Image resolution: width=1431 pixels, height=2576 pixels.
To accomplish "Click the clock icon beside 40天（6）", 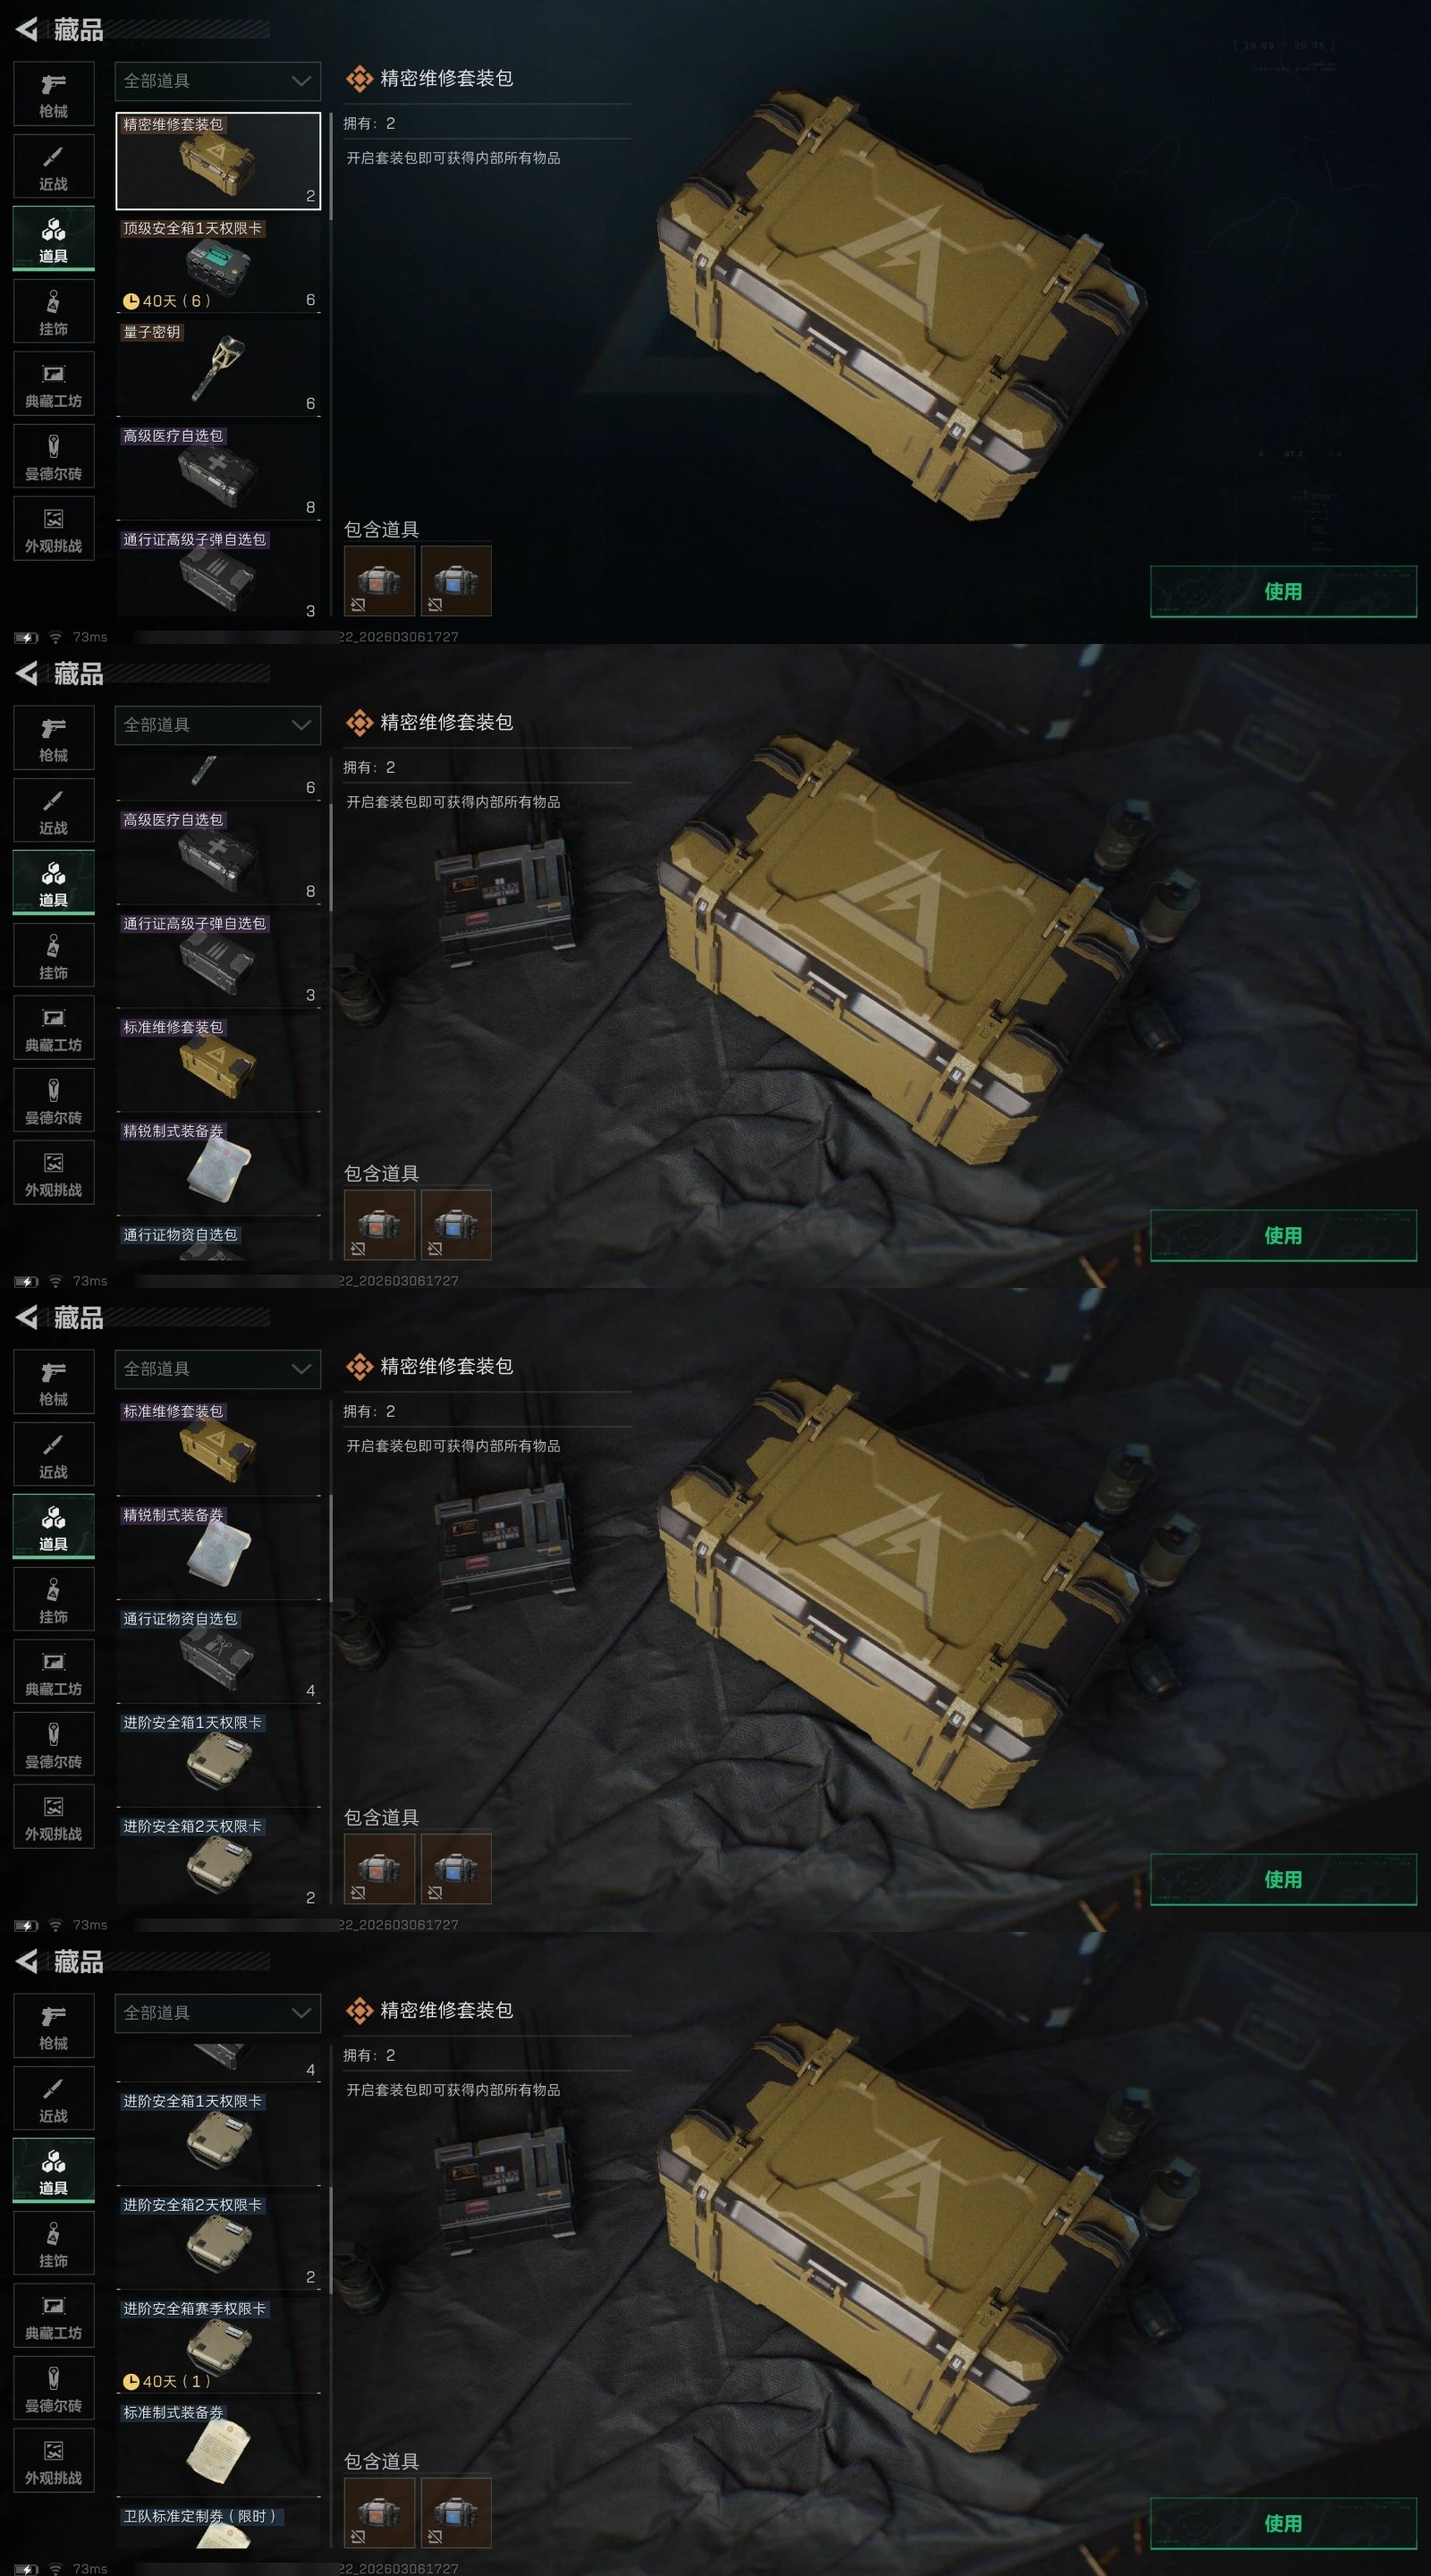I will (131, 300).
